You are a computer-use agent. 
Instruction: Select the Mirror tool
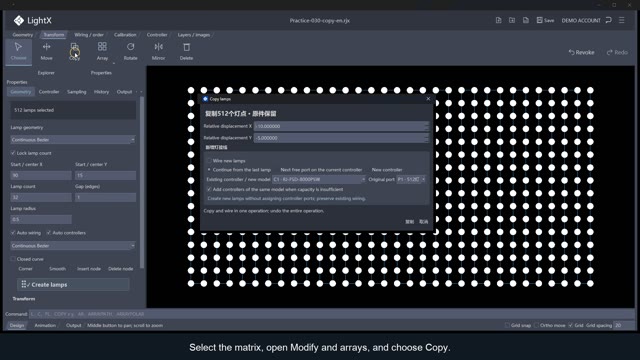(x=158, y=51)
